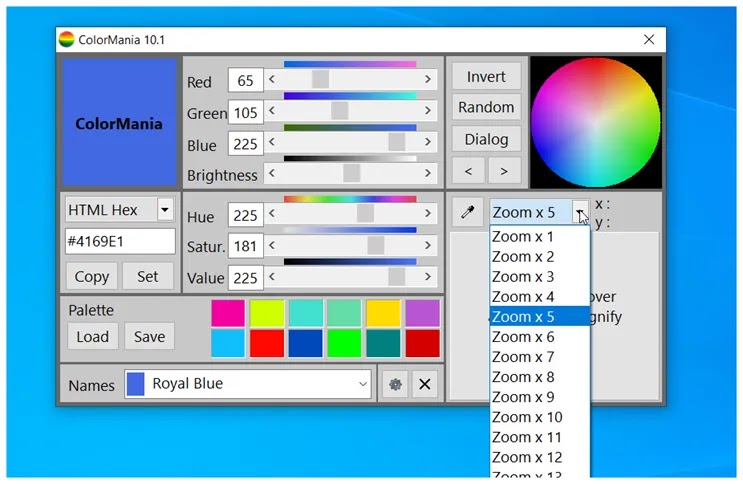
Task: Click the Hue slider's left arrow
Action: coord(272,213)
